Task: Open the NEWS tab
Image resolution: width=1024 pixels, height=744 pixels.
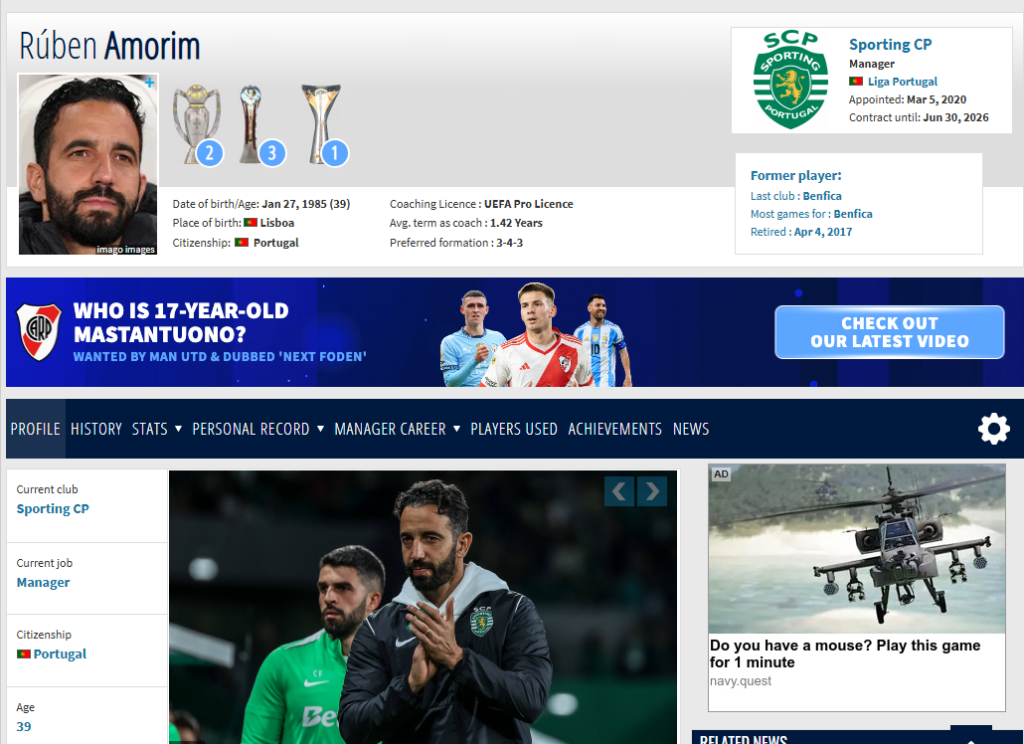Action: [691, 429]
